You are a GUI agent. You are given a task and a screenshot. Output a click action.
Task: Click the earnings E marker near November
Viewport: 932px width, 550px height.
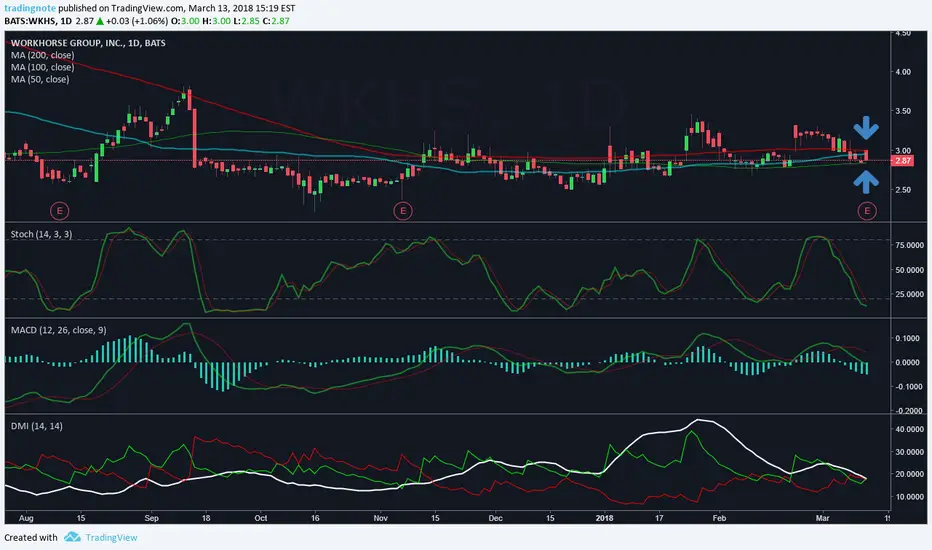403,210
